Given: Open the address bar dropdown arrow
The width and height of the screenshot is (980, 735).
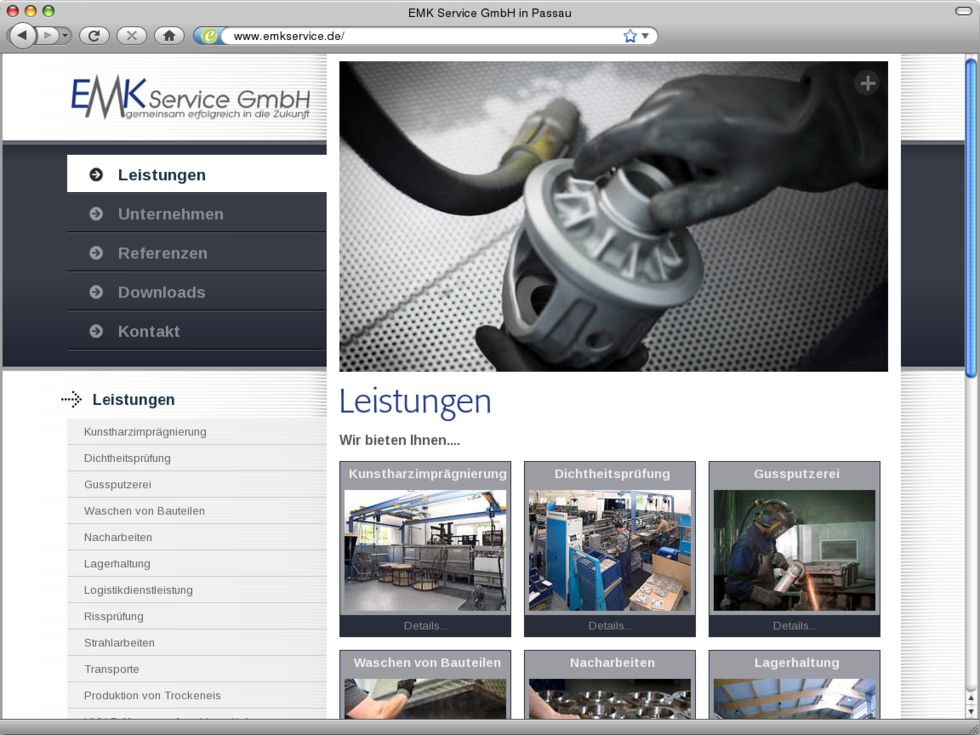Looking at the screenshot, I should 645,36.
